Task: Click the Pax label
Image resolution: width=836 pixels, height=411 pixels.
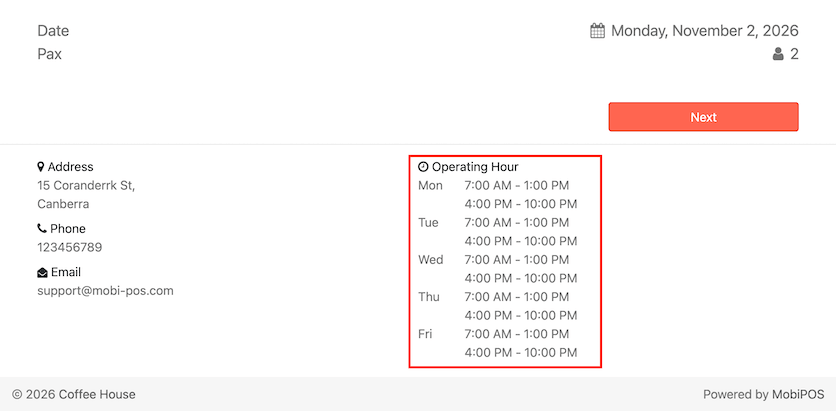Action: click(50, 54)
